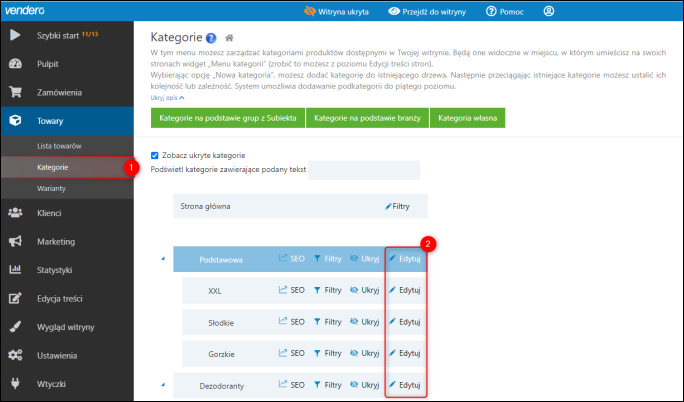Hide the XXL category with Ukryj
This screenshot has height=402, width=684.
[x=365, y=290]
